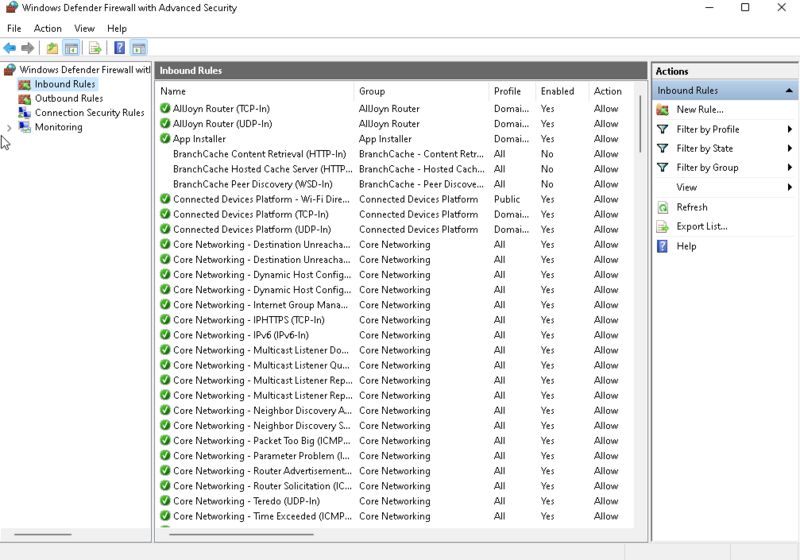Open the View submenu arrow in Actions
This screenshot has height=560, width=800.
(x=789, y=187)
